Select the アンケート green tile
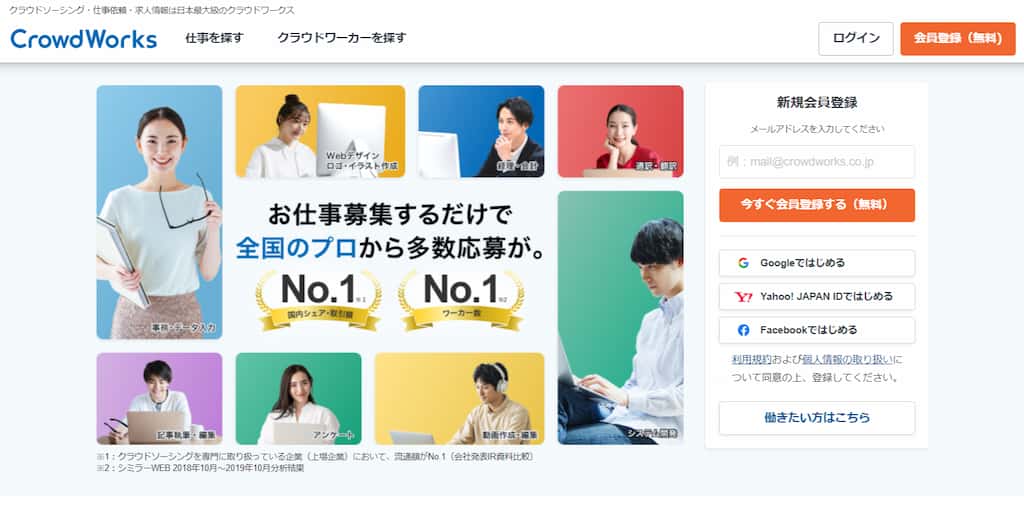 tap(298, 399)
